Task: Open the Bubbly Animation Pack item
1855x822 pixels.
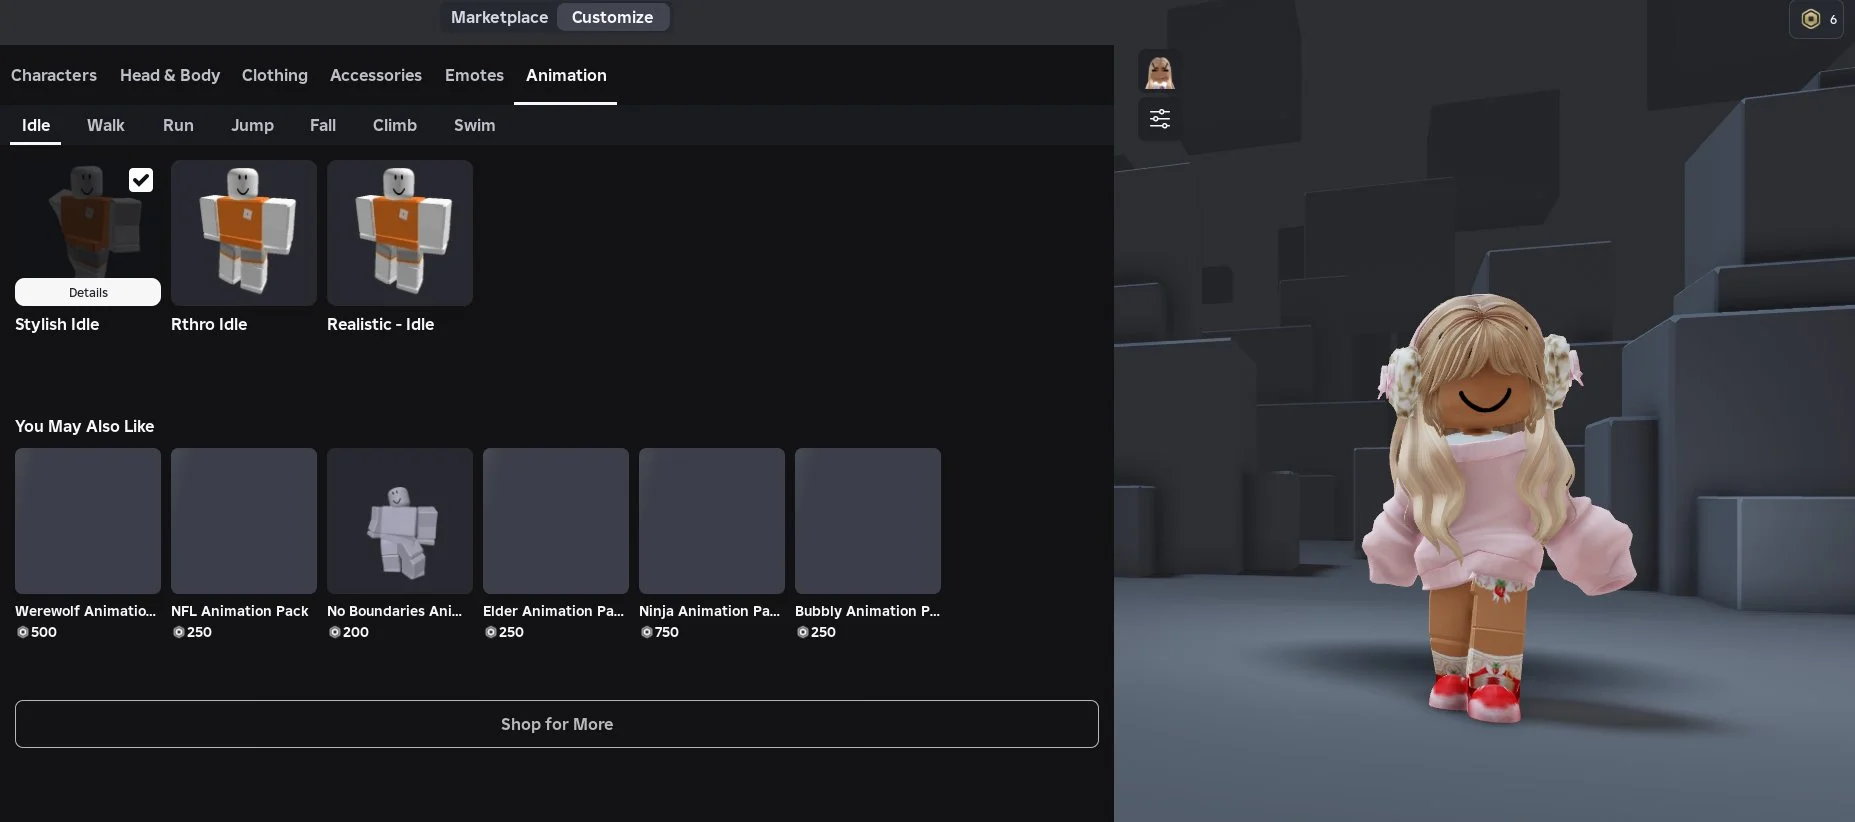Action: [868, 521]
